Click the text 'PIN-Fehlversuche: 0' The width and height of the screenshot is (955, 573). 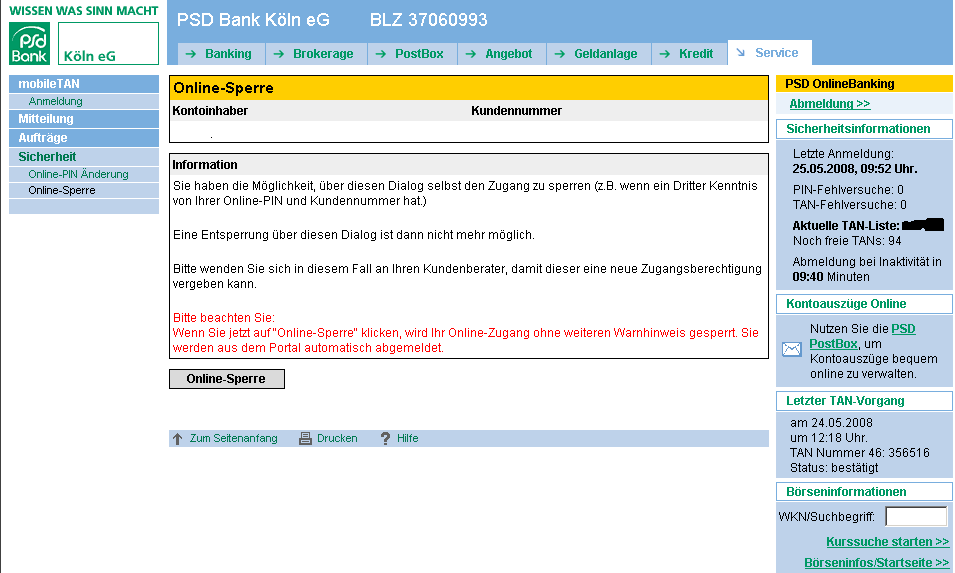click(848, 190)
